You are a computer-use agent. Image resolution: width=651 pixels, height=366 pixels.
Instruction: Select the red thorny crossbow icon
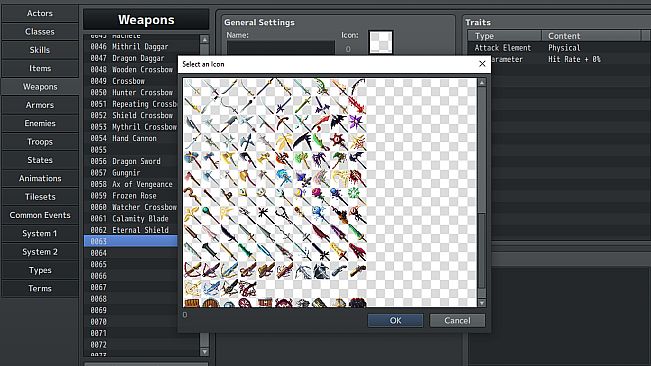[x=248, y=288]
